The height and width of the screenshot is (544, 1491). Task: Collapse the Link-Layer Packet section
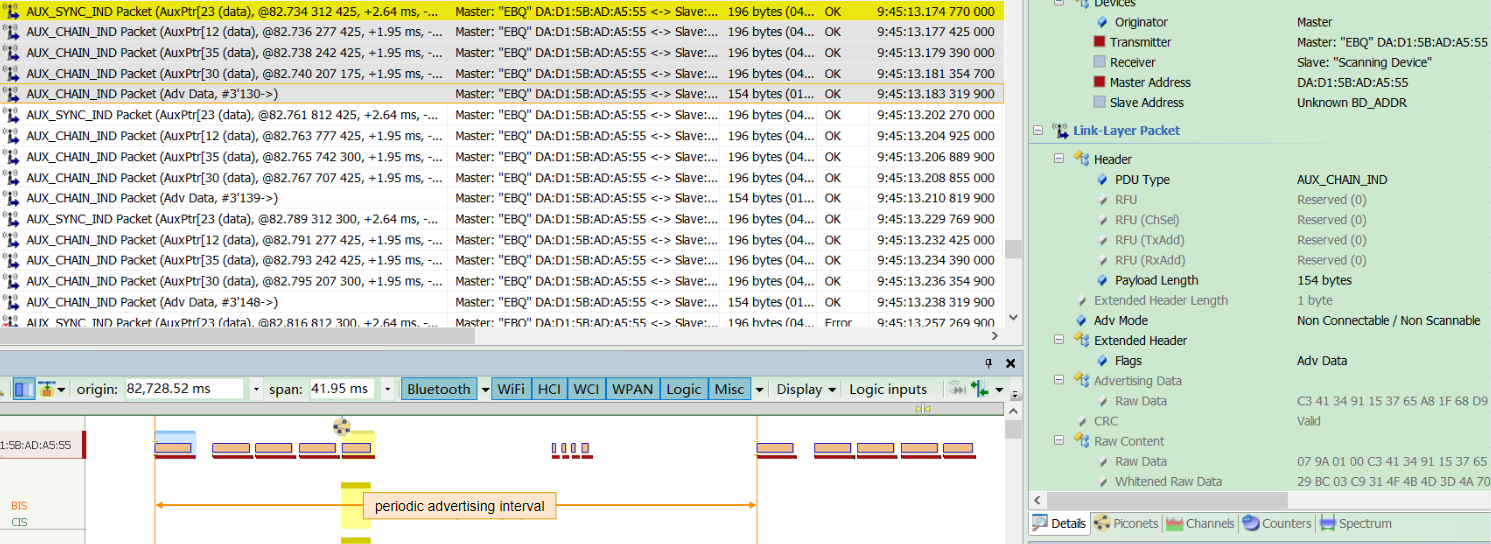point(1038,131)
